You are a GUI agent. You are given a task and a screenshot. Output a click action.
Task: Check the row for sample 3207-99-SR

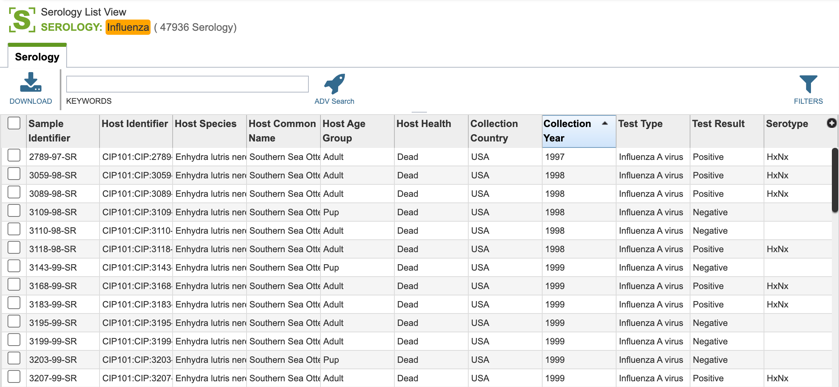click(x=14, y=377)
